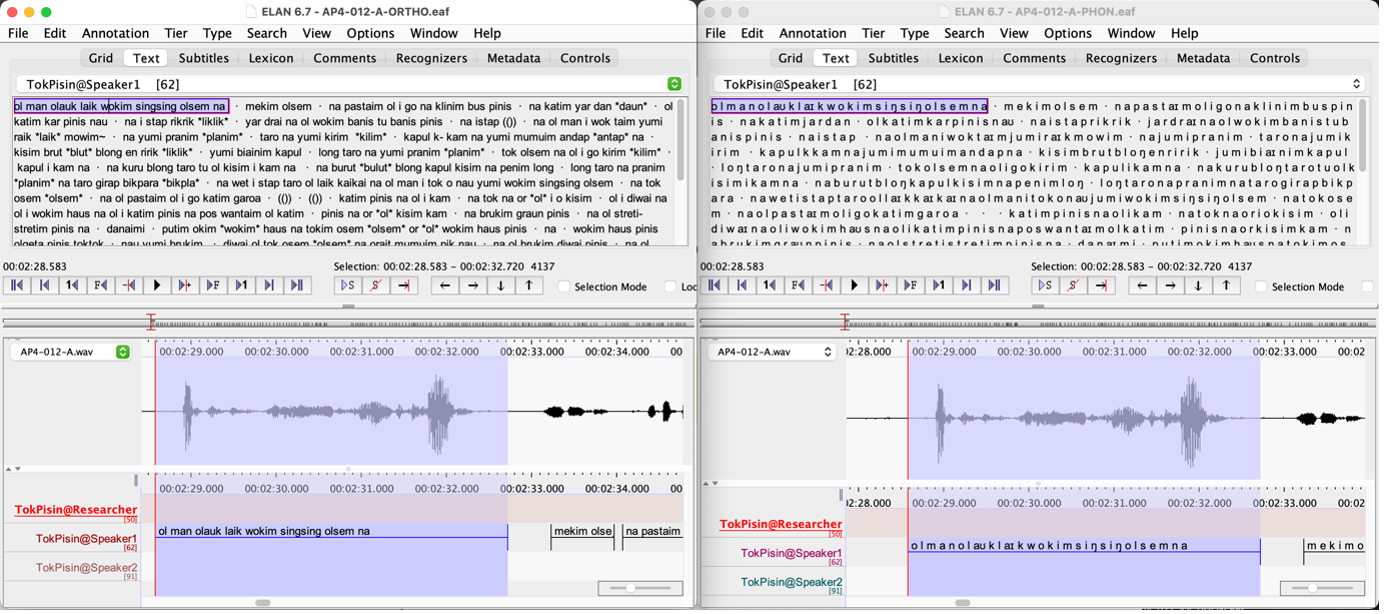1384x614 pixels.
Task: Open Annotation menu in ORTHO window
Action: [x=115, y=33]
